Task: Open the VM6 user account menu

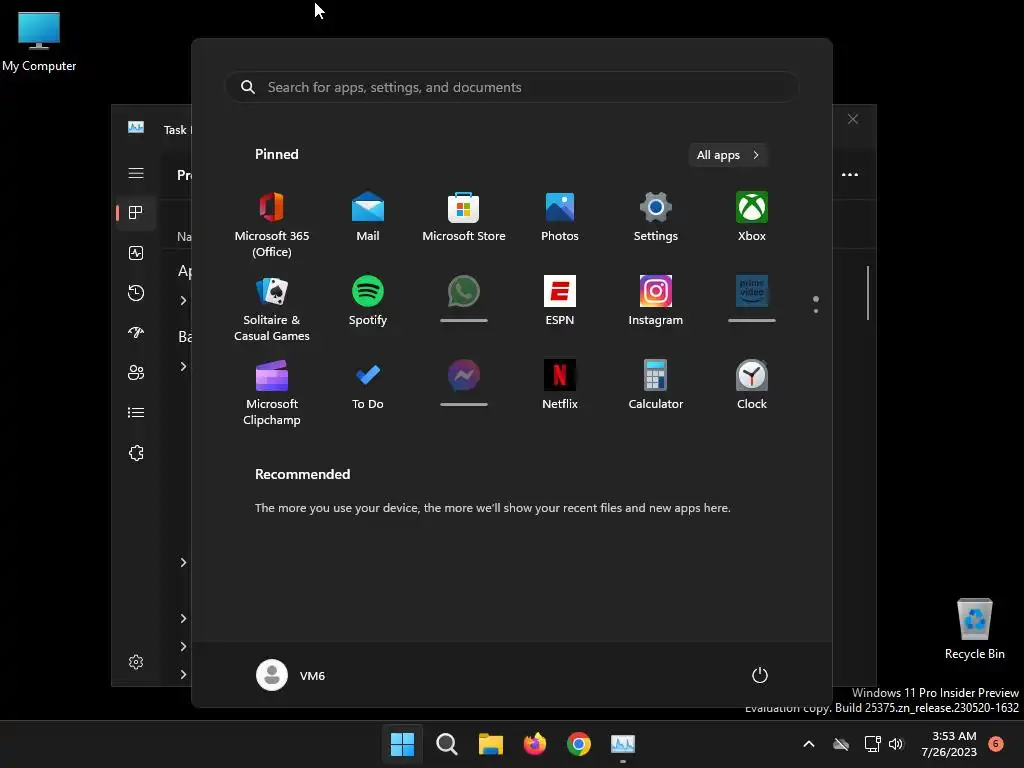Action: coord(291,675)
